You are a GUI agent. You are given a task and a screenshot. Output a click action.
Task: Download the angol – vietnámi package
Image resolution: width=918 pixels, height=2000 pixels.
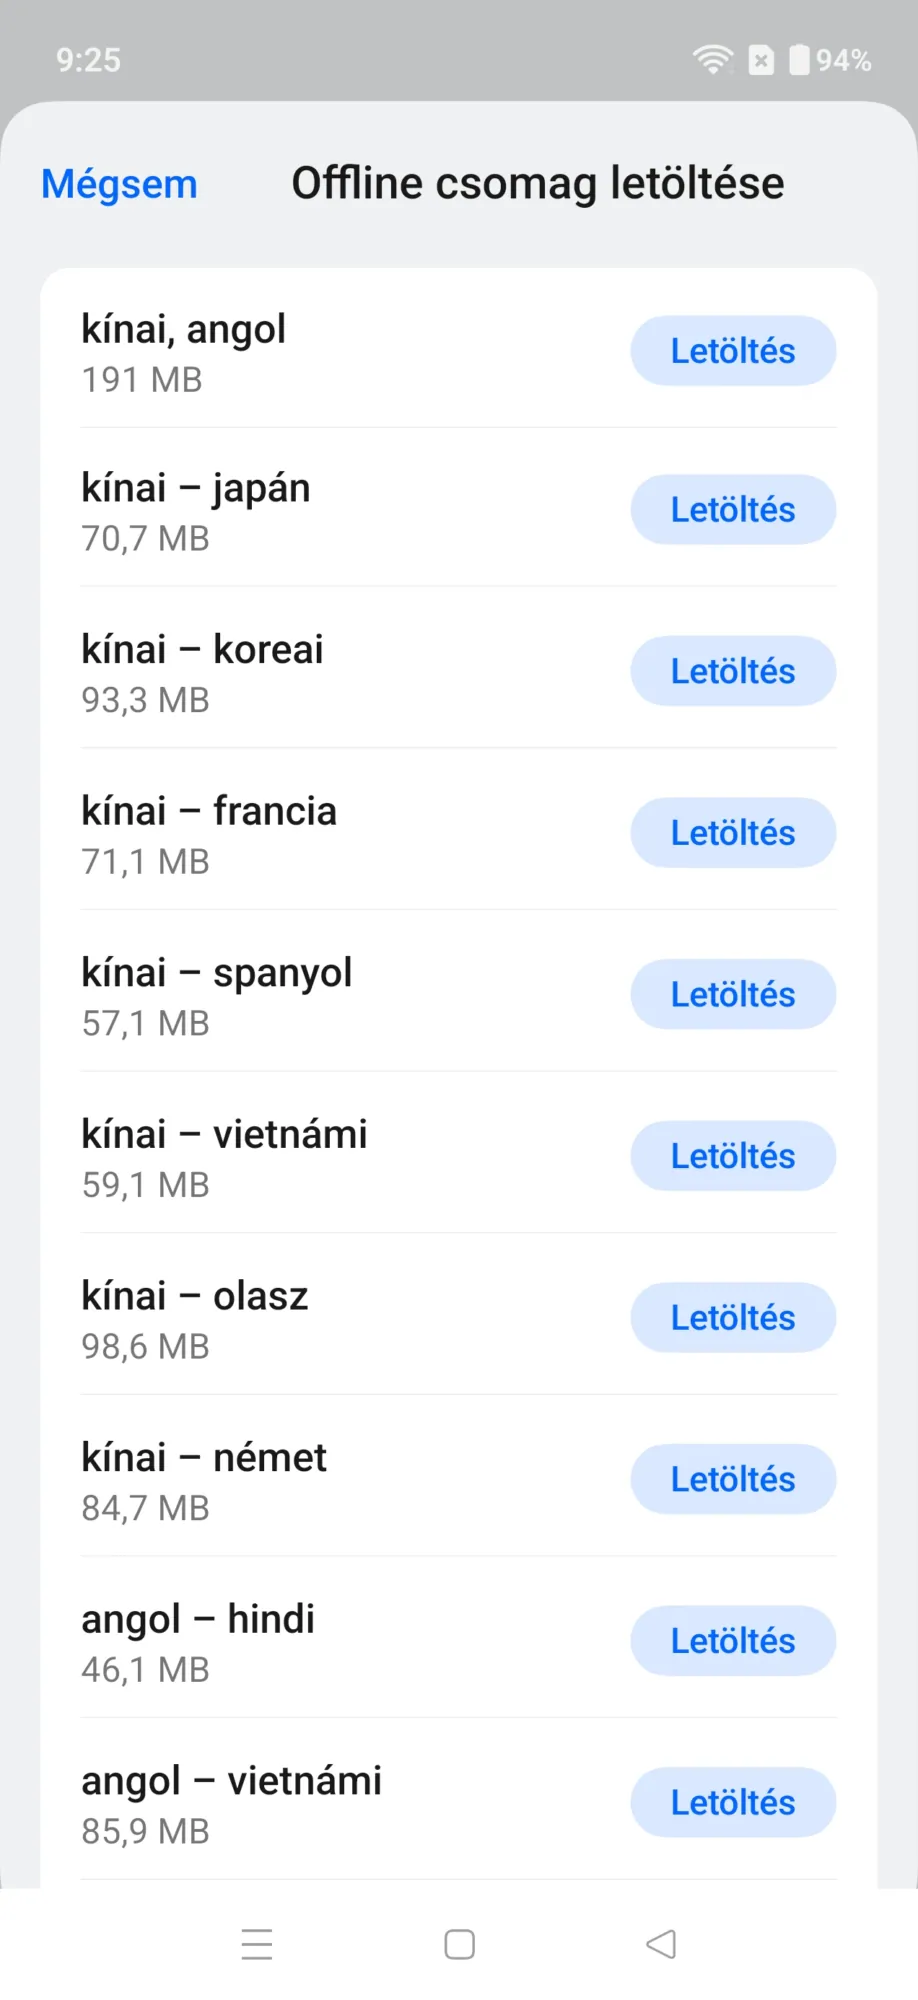[733, 1803]
